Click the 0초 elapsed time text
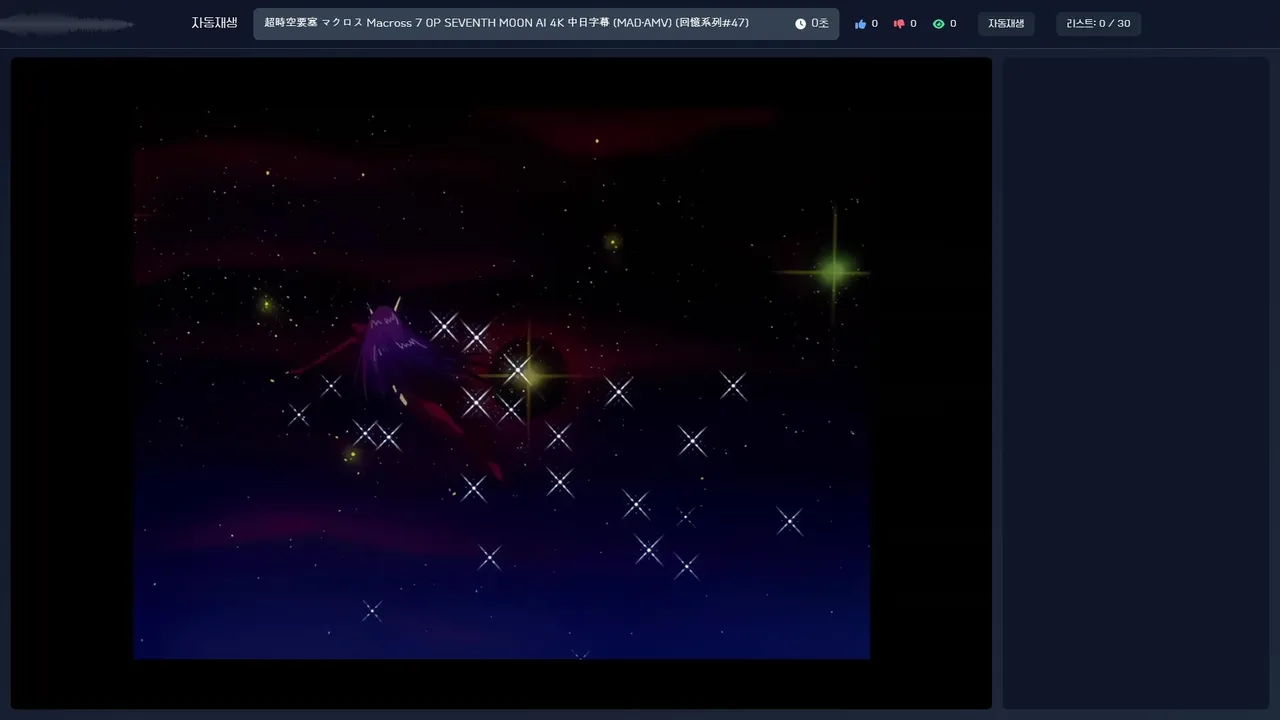Screen dimensions: 1280x720 pos(820,24)
